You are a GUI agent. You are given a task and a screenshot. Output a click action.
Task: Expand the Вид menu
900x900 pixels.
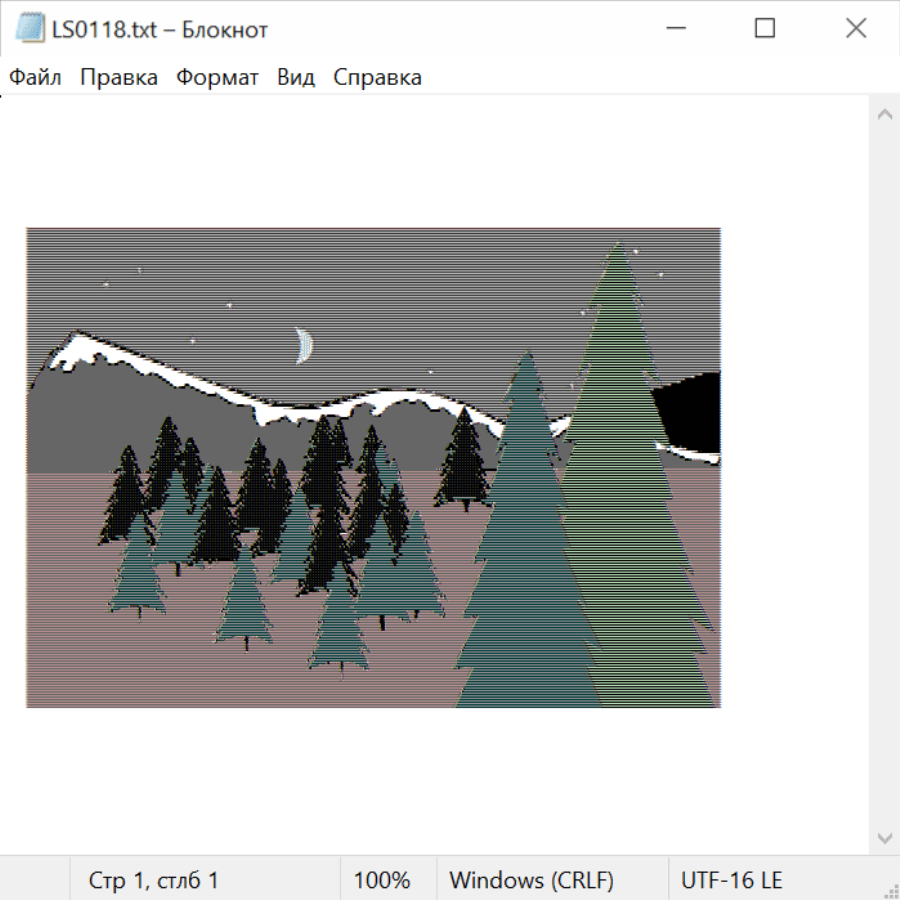(296, 78)
